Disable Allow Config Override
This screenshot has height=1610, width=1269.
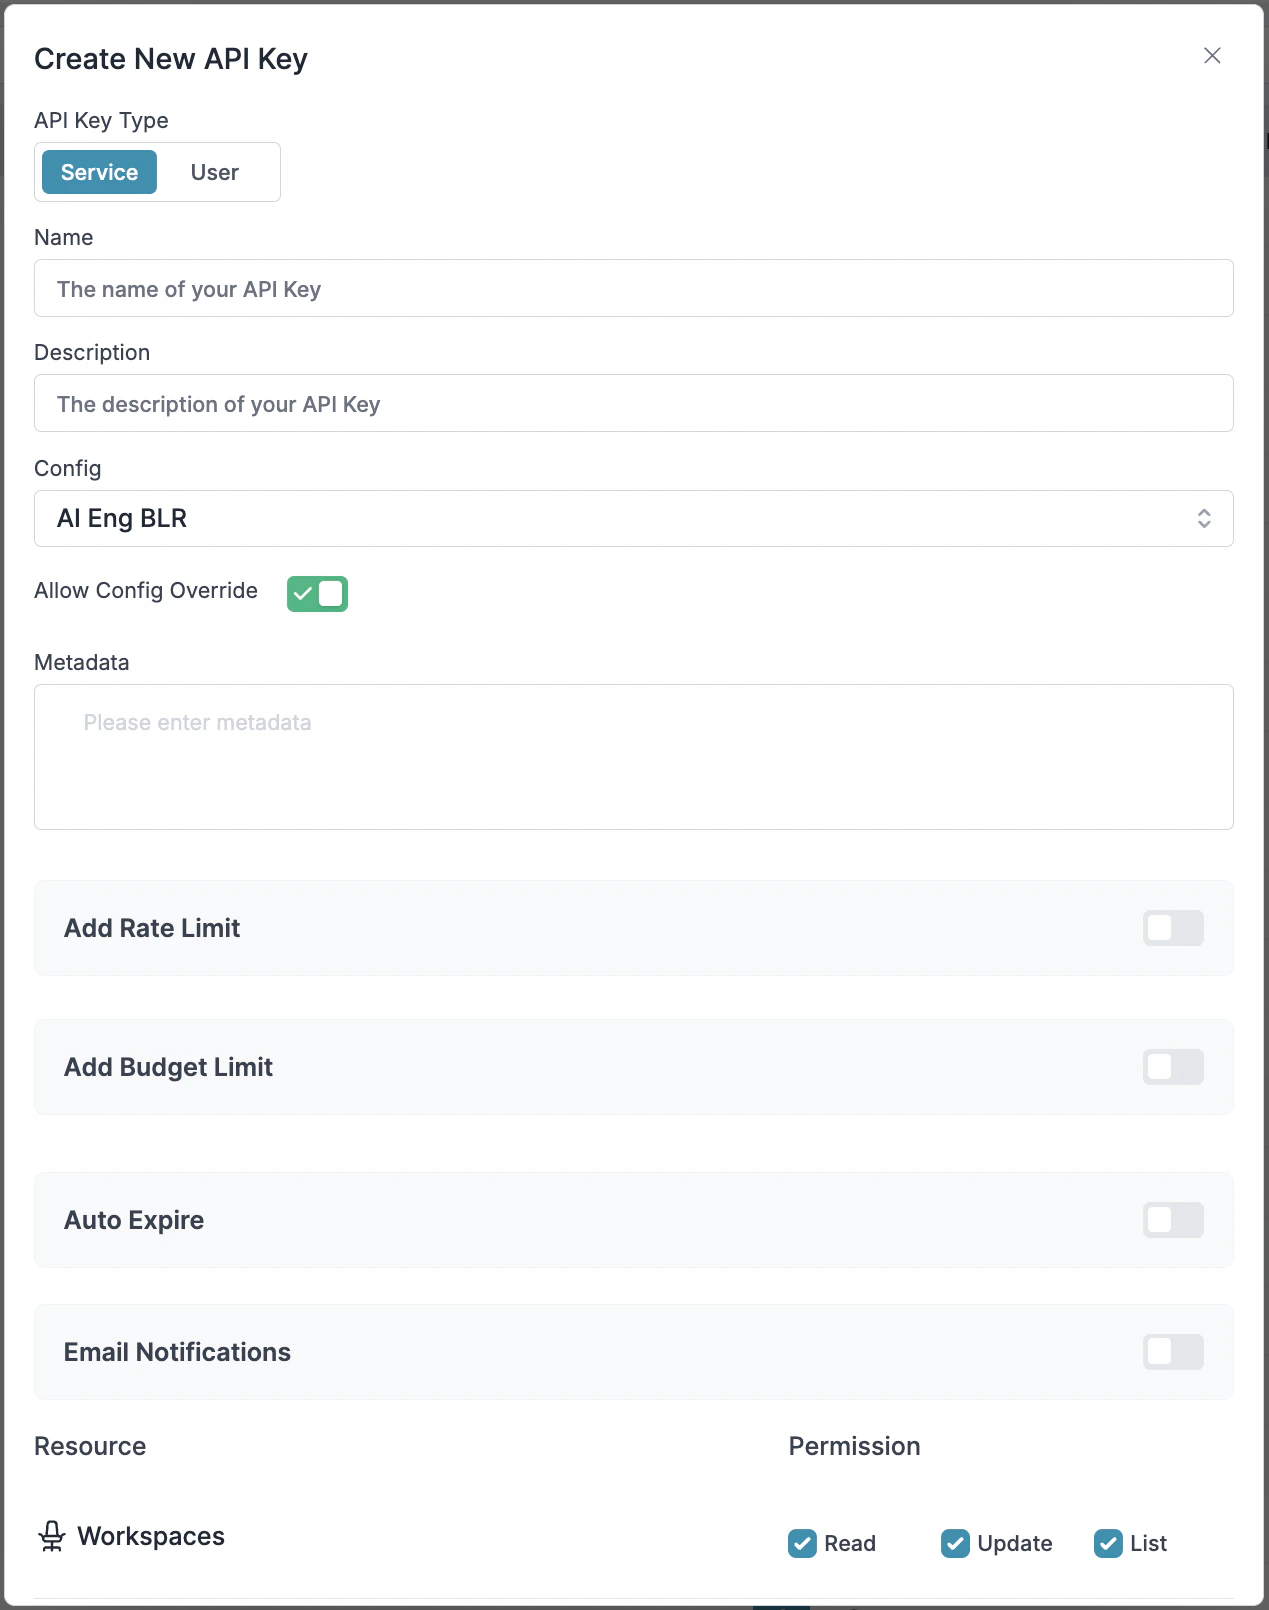coord(317,593)
